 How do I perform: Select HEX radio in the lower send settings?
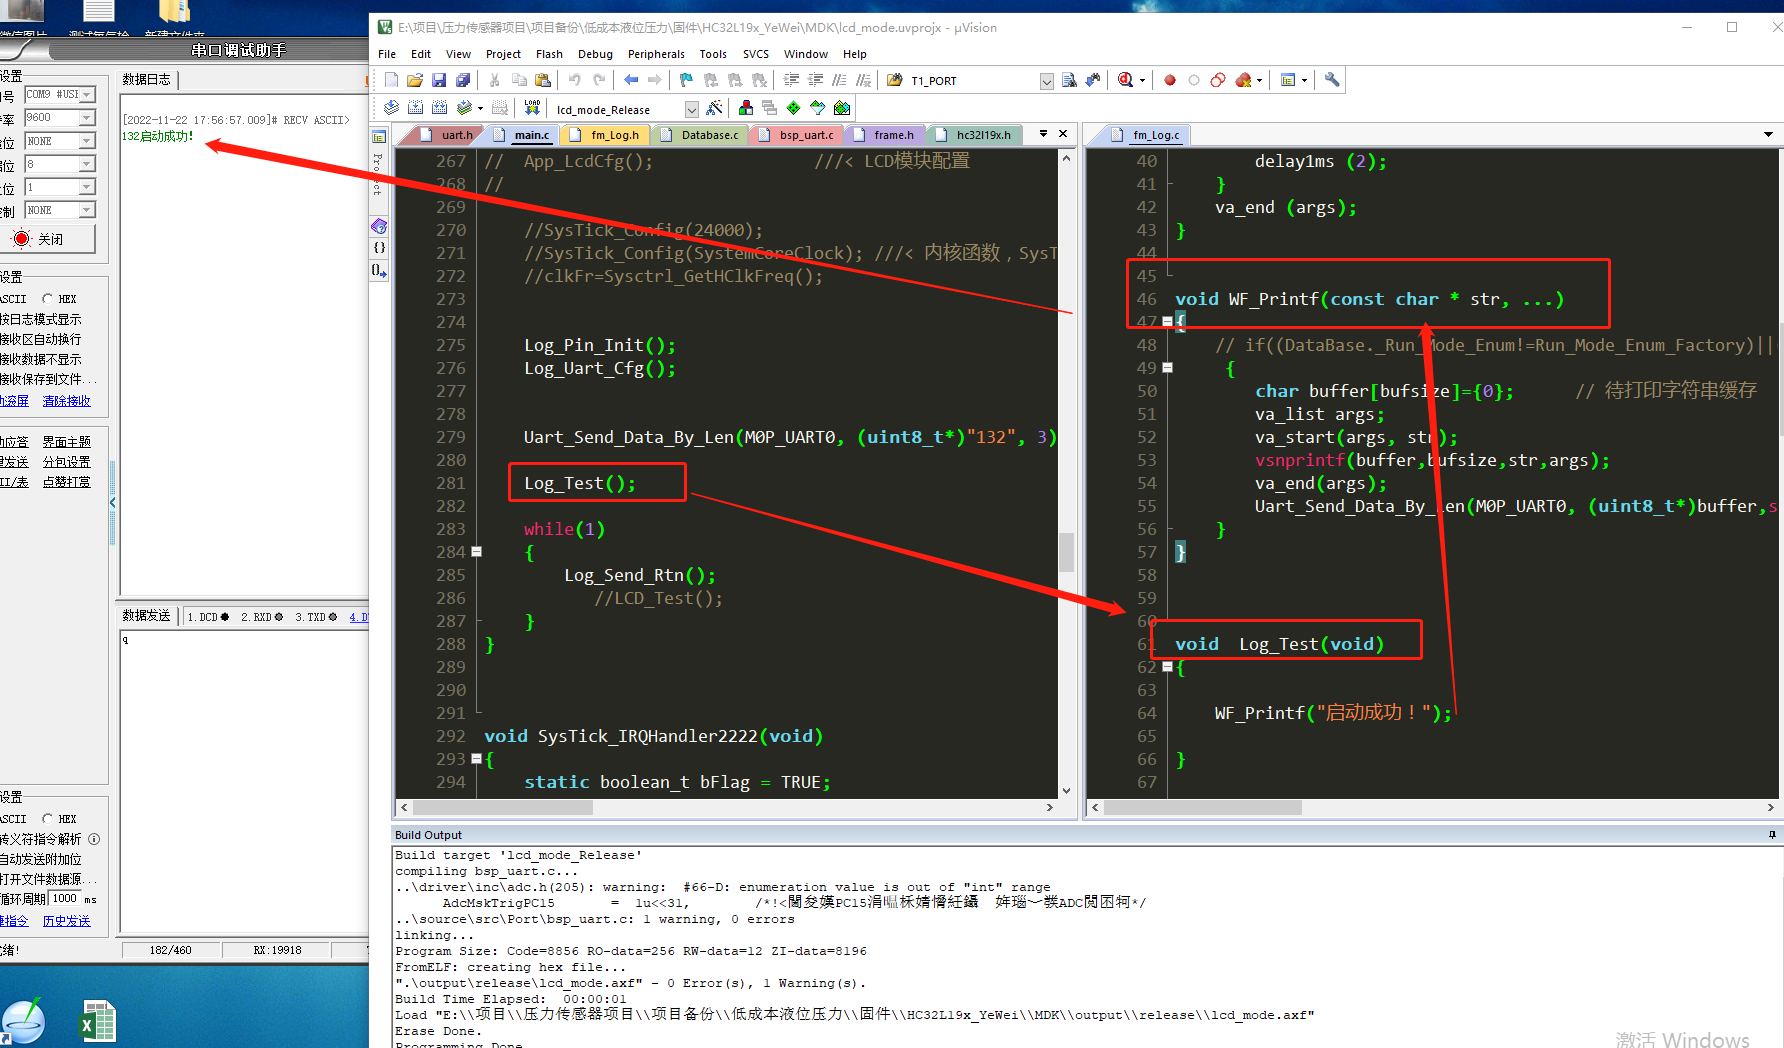click(x=48, y=819)
